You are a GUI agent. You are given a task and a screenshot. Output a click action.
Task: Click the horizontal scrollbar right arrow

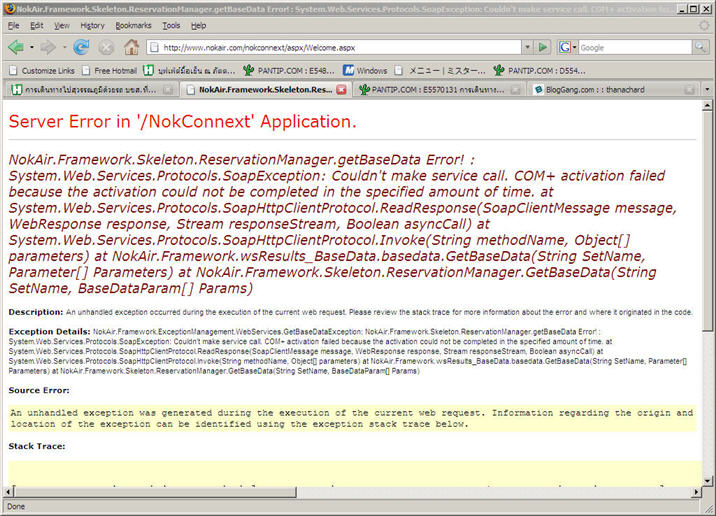[x=696, y=492]
